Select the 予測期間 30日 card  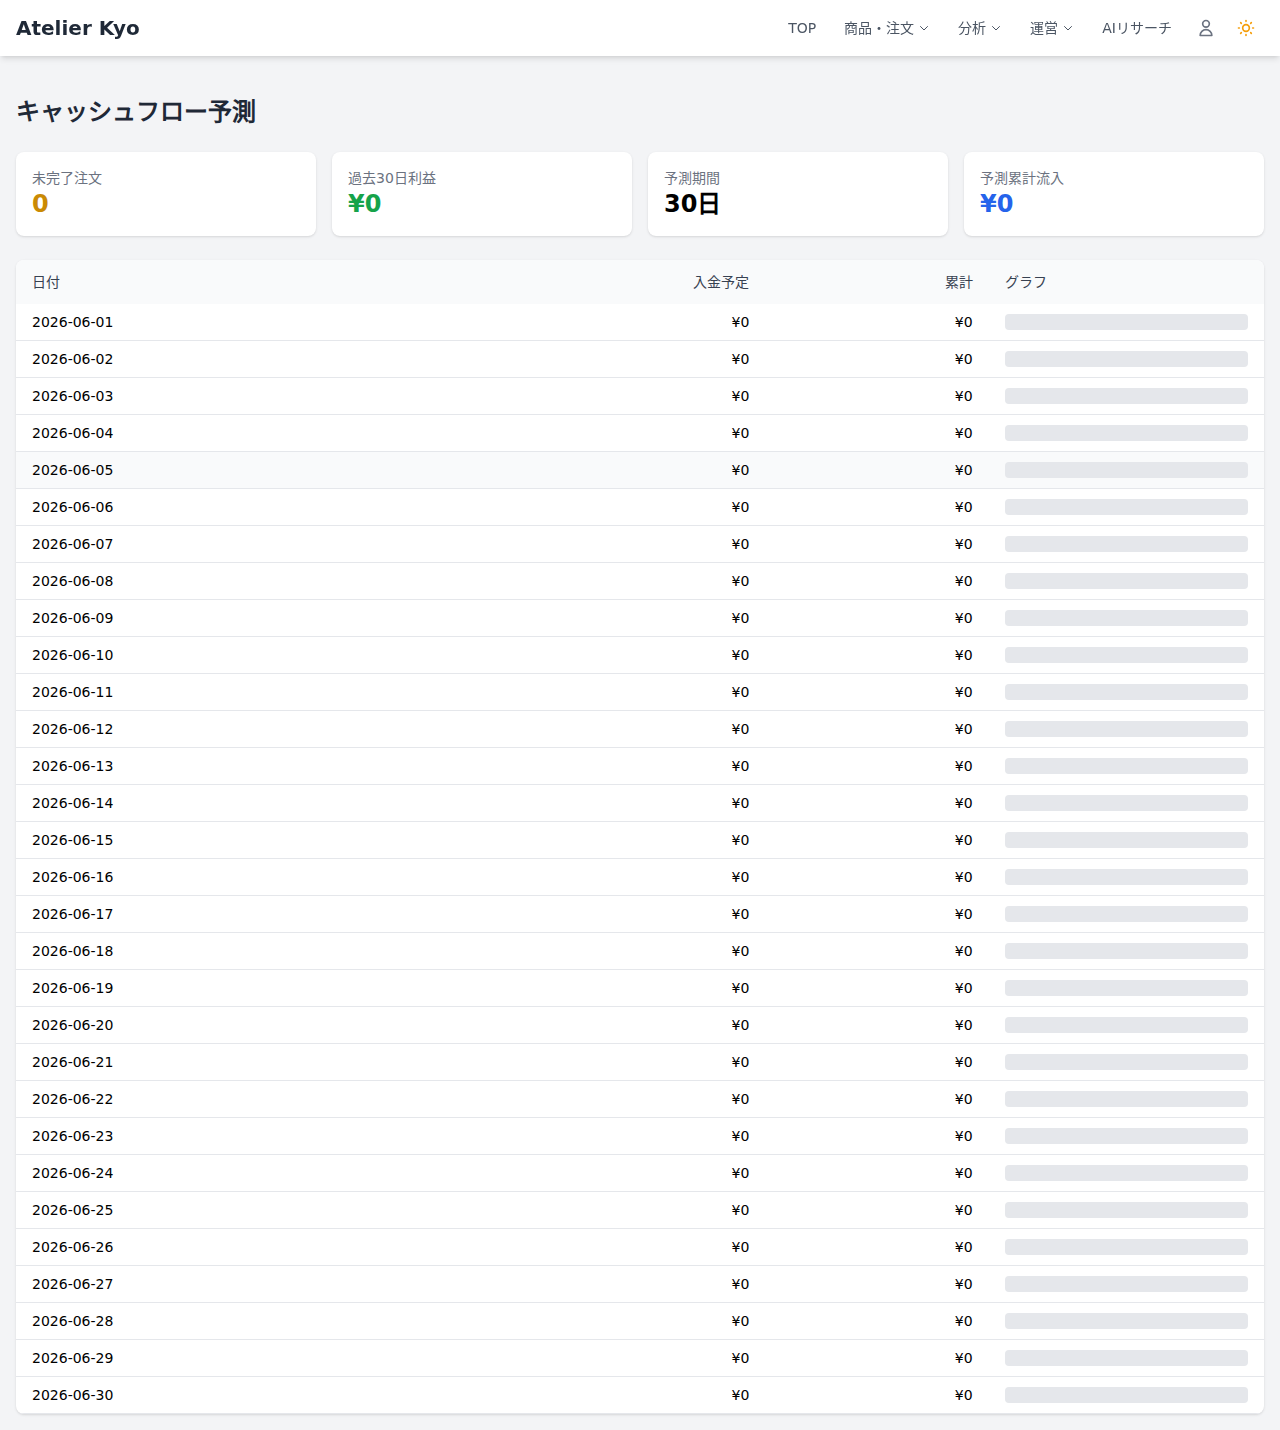point(798,194)
